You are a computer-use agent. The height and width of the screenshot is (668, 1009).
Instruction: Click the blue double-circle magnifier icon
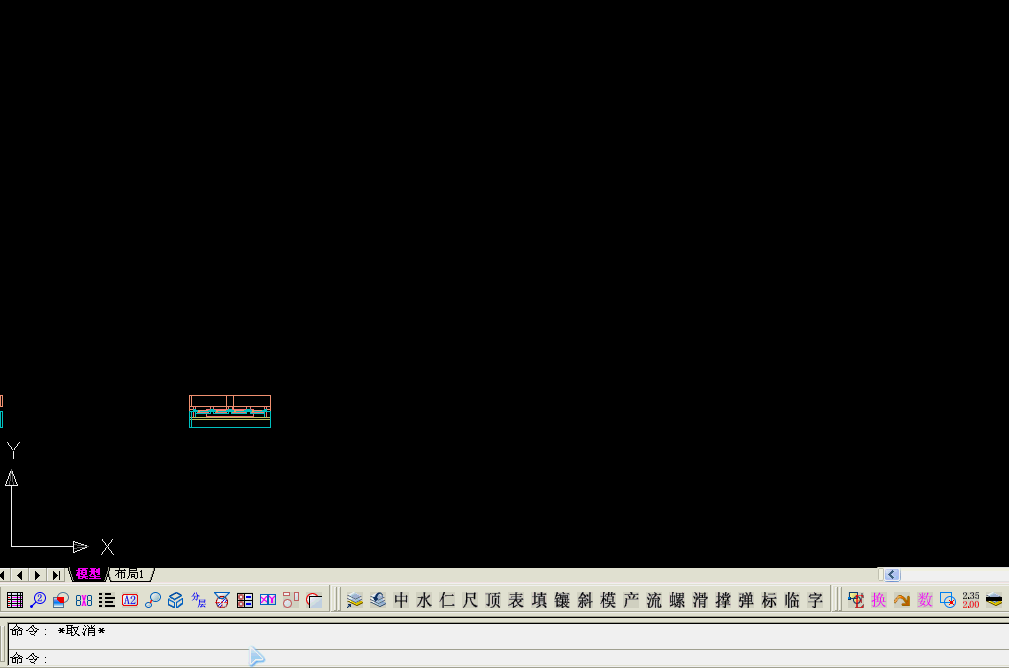pos(153,600)
